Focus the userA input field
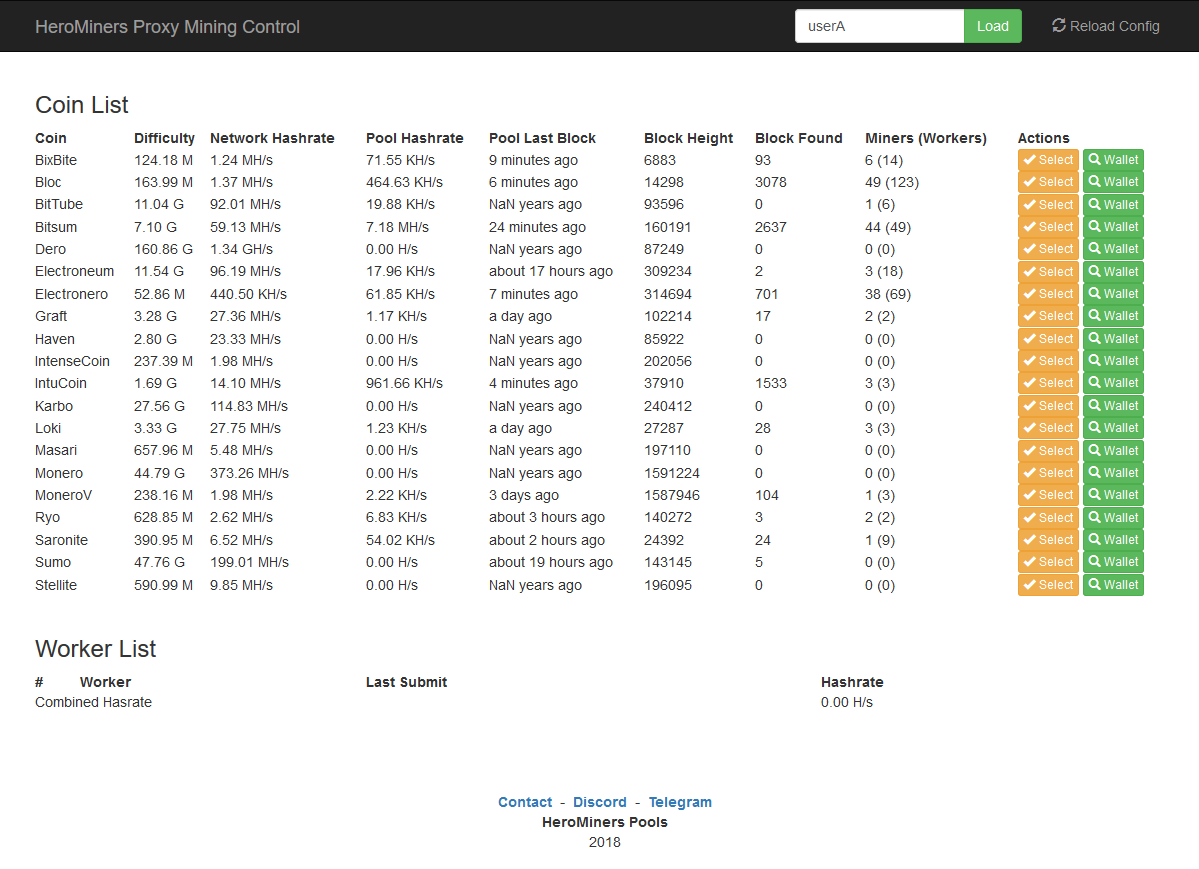 [x=879, y=26]
